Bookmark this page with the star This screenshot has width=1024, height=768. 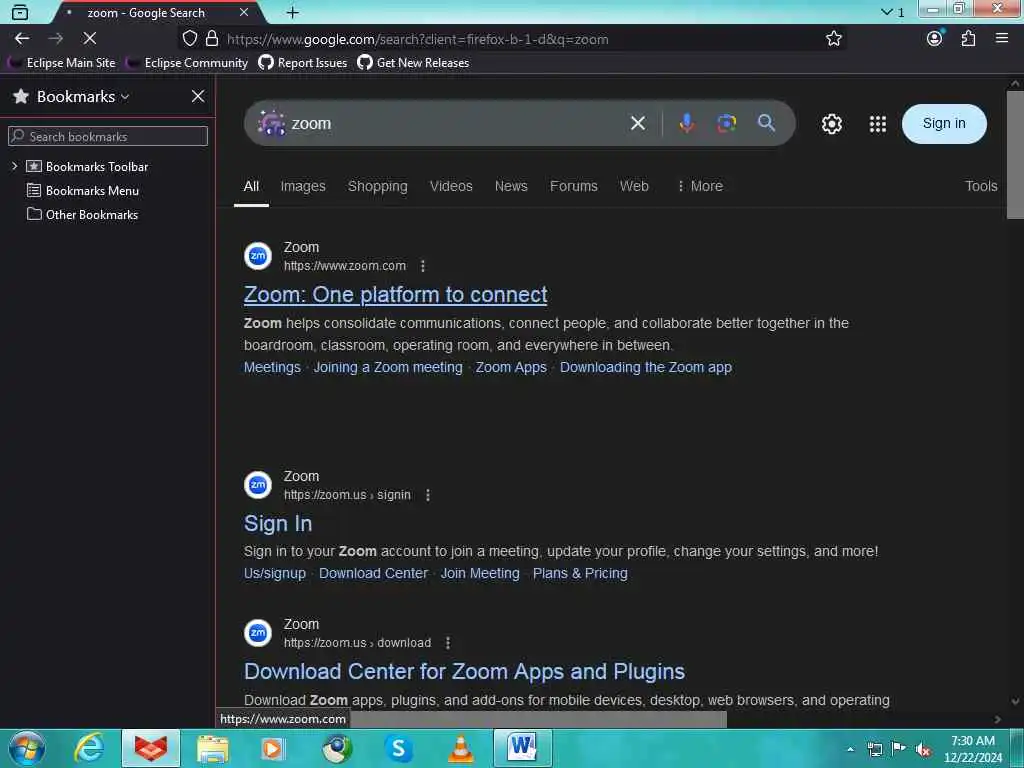coord(833,39)
